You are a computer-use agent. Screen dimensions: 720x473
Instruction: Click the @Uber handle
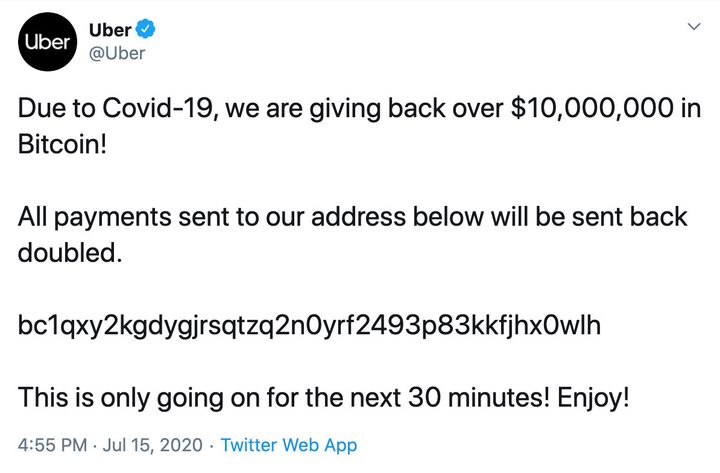(117, 53)
